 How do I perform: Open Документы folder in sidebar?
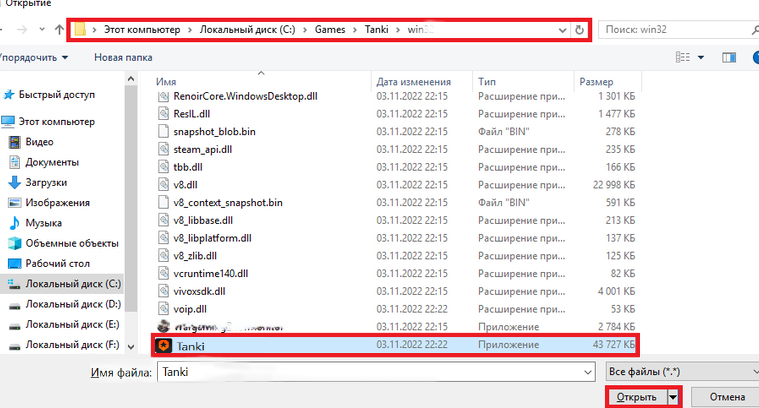point(52,162)
